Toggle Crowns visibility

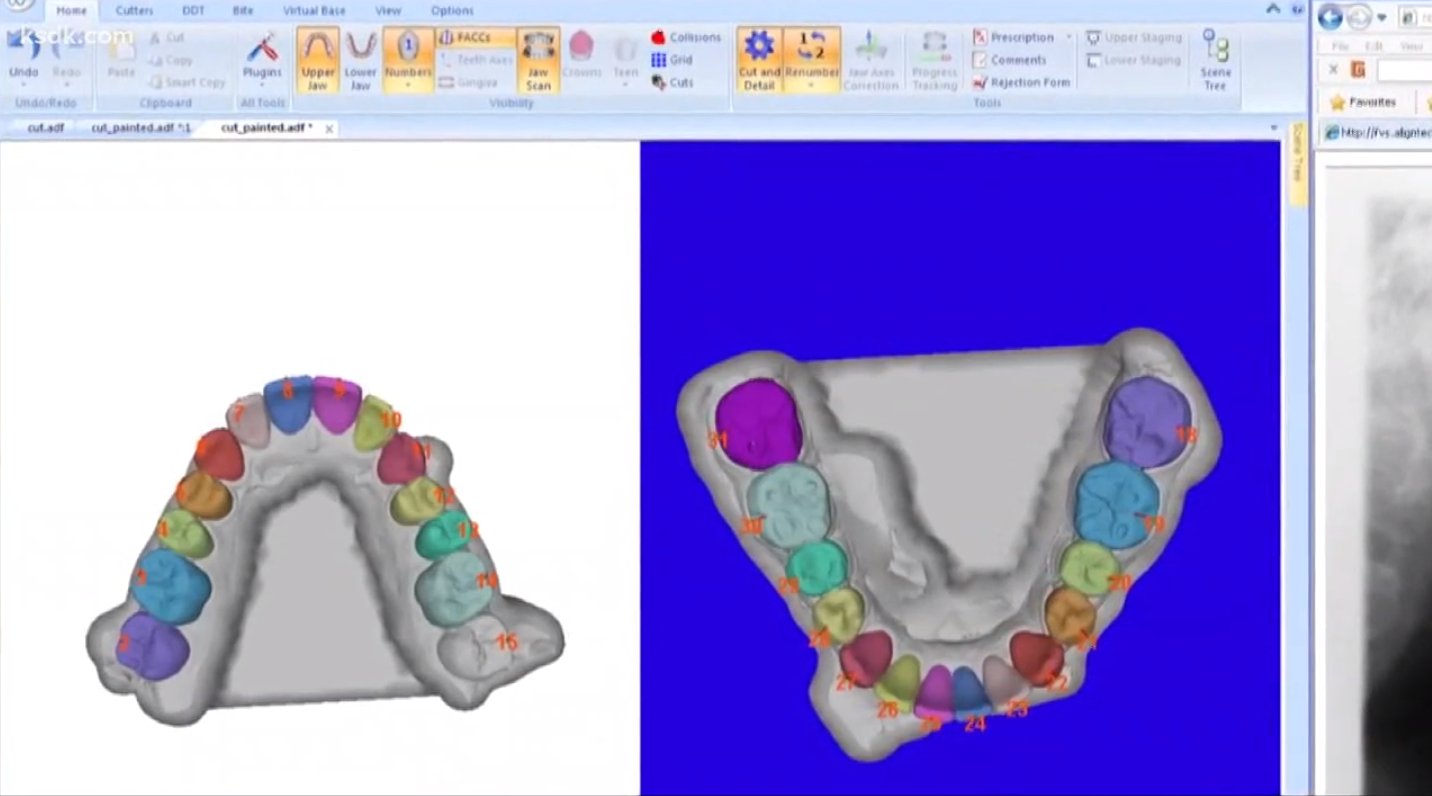tap(582, 54)
